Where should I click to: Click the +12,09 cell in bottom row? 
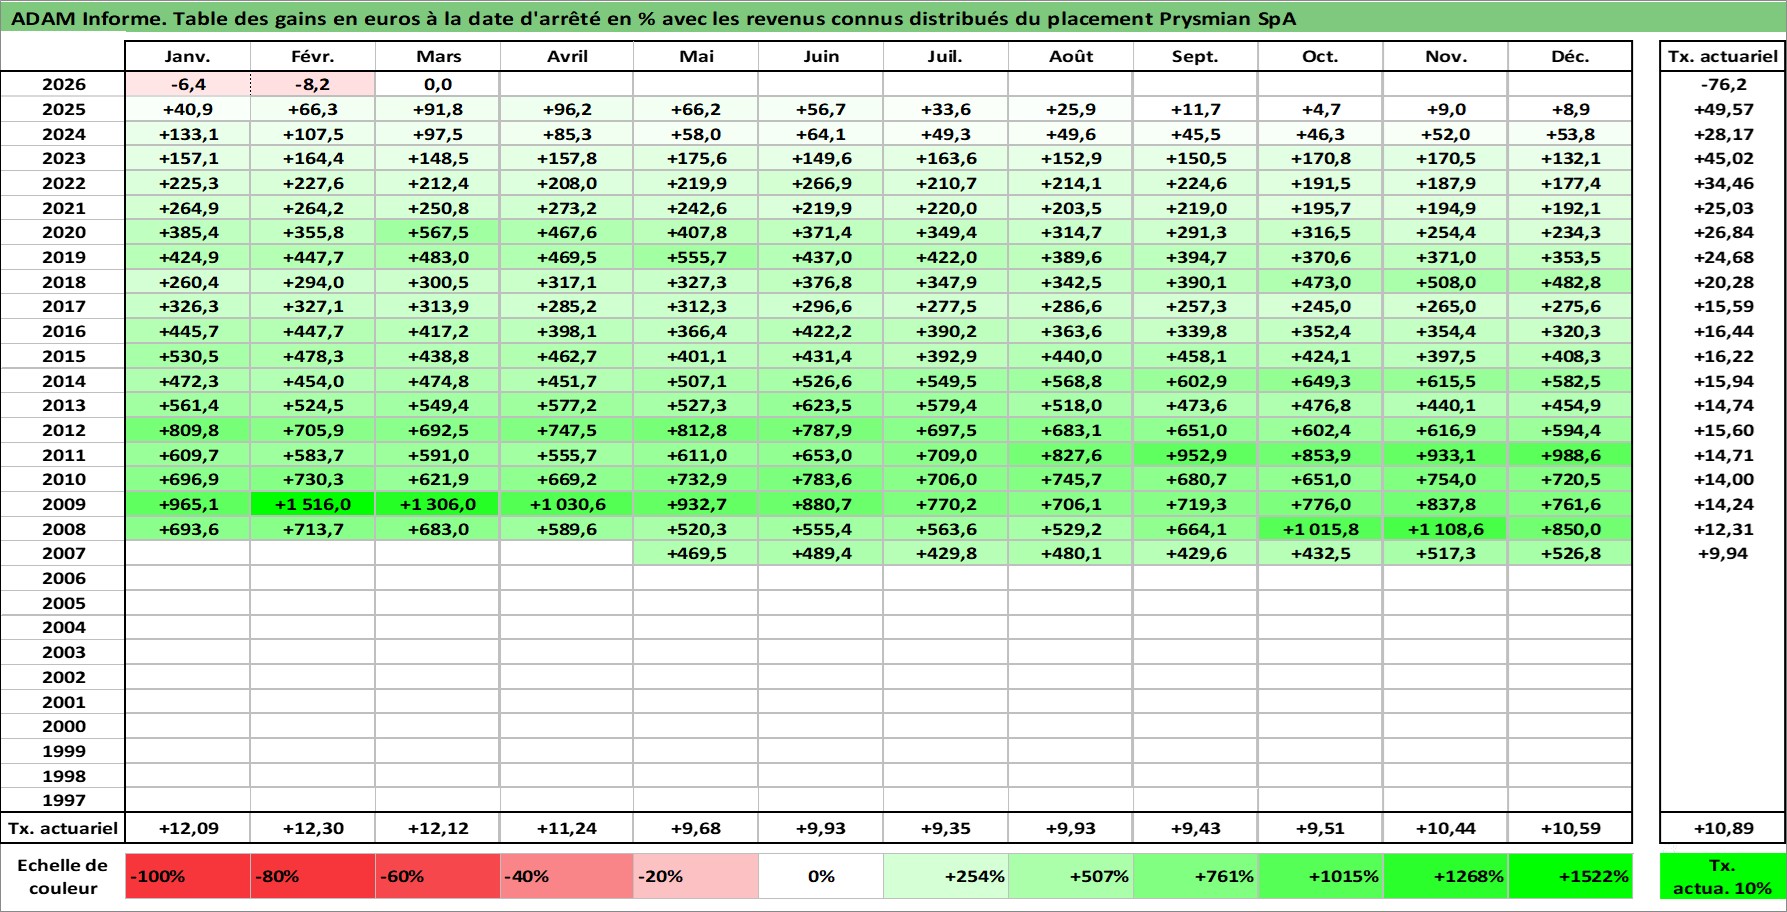click(188, 828)
